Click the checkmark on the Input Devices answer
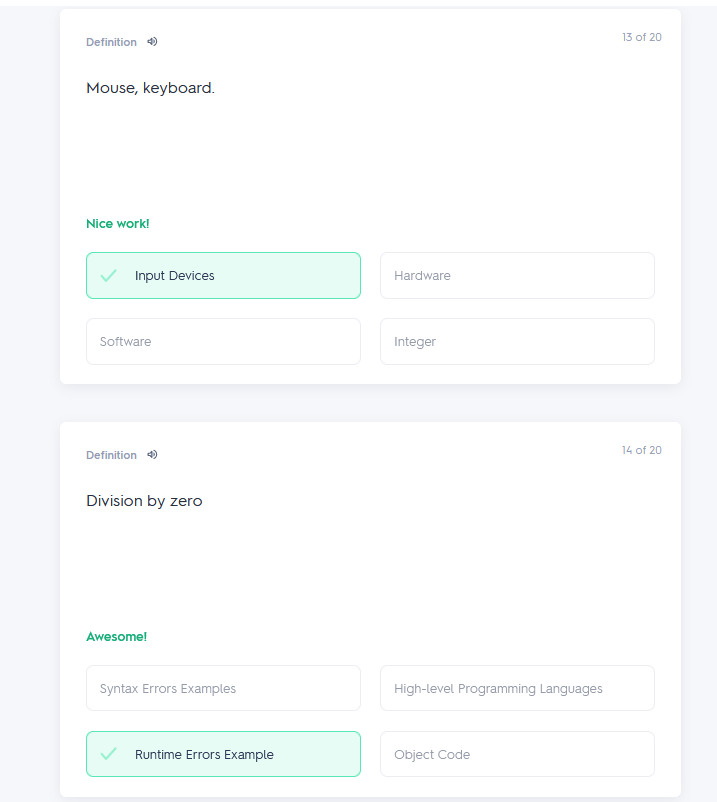 click(x=108, y=276)
